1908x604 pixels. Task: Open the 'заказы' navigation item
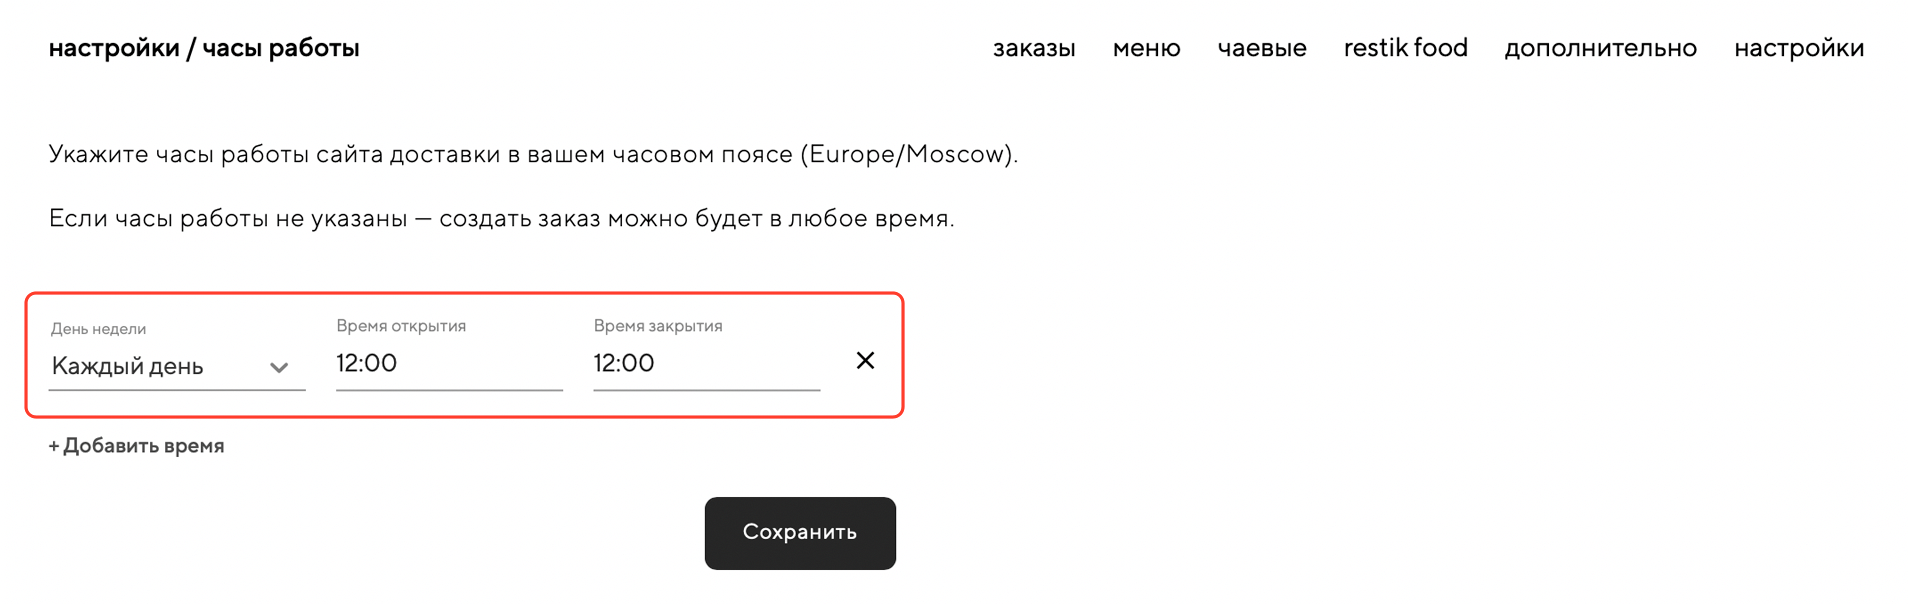(x=1033, y=48)
